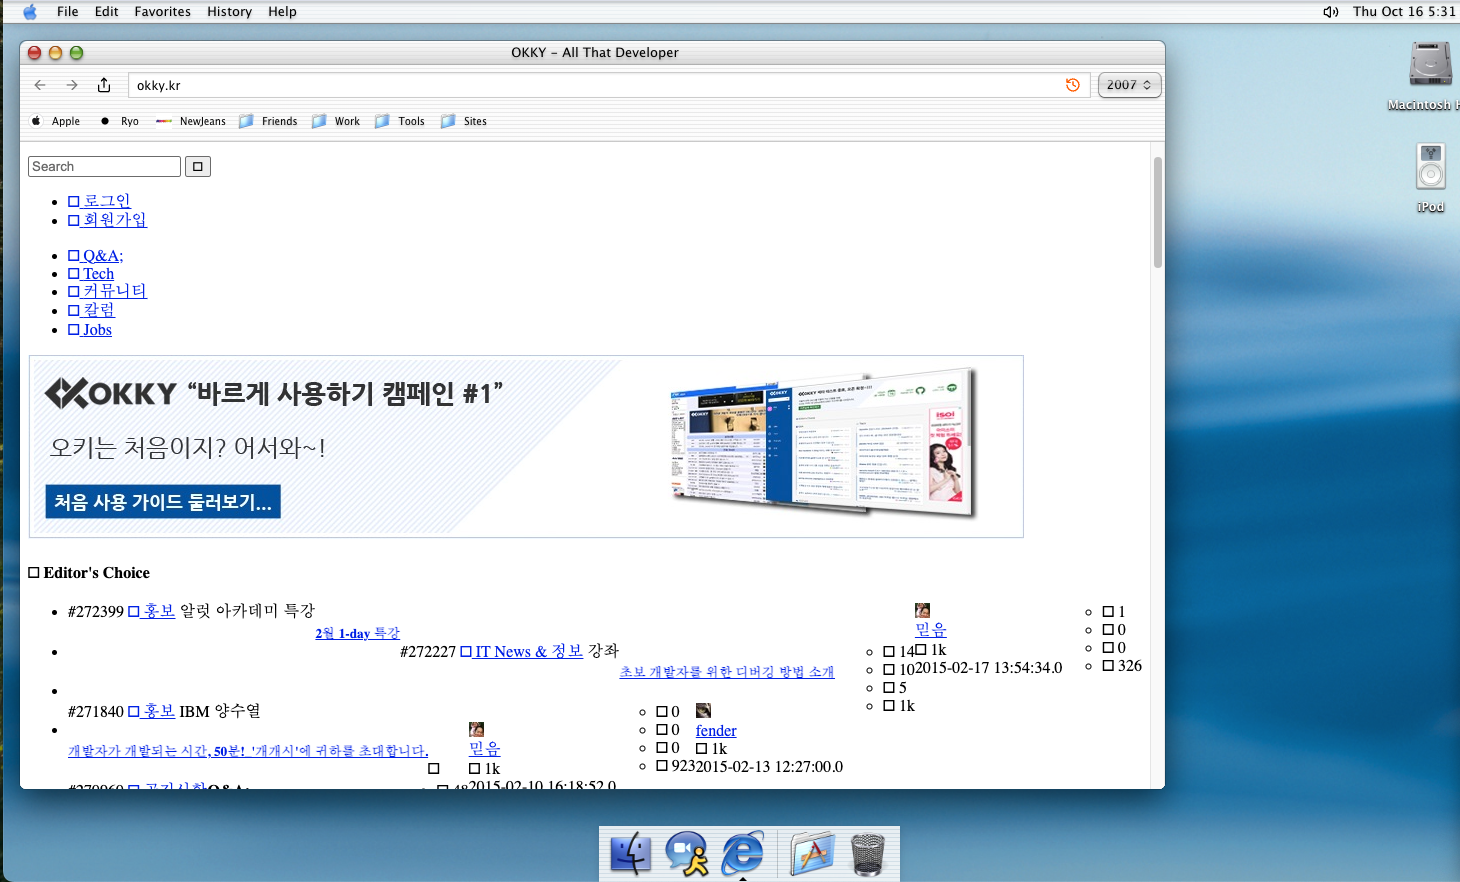Click the Internet Explorer icon in the dock
Screen dimensions: 1460x882
[743, 853]
